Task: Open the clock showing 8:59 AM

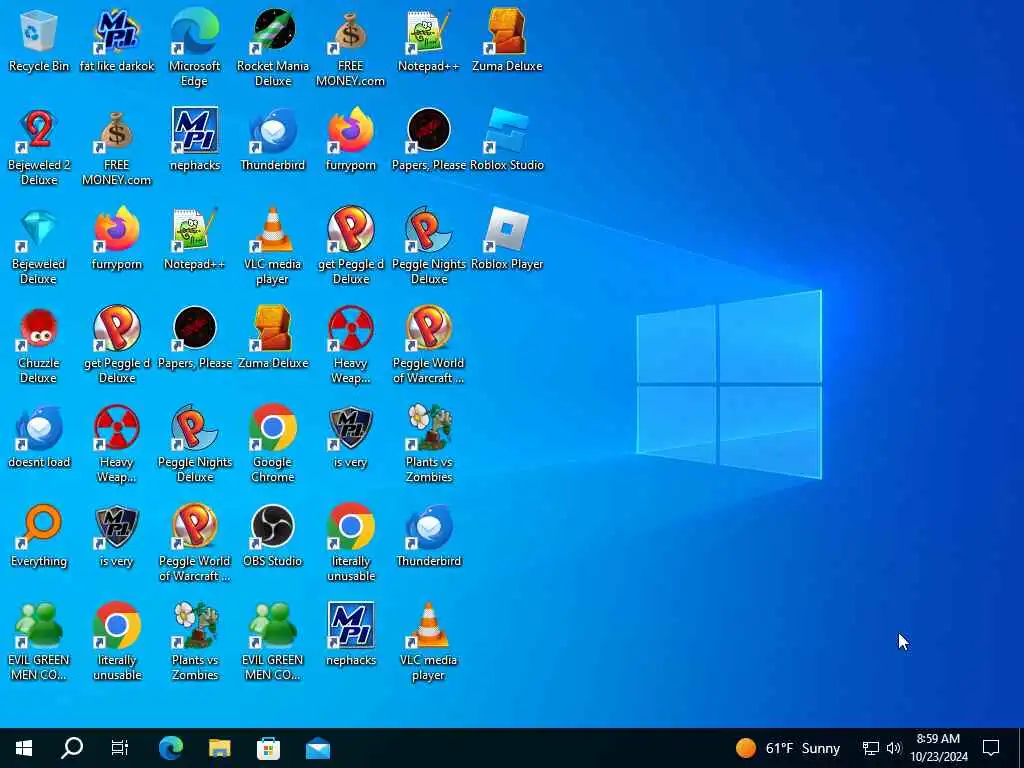Action: (938, 748)
